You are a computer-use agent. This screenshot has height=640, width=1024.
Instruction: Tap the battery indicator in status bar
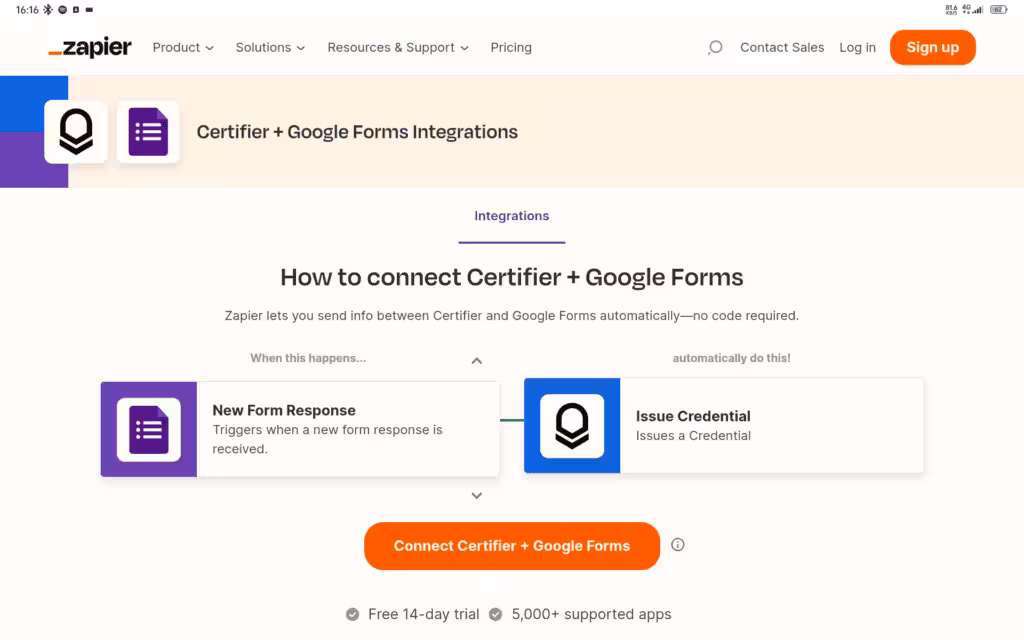coord(997,9)
